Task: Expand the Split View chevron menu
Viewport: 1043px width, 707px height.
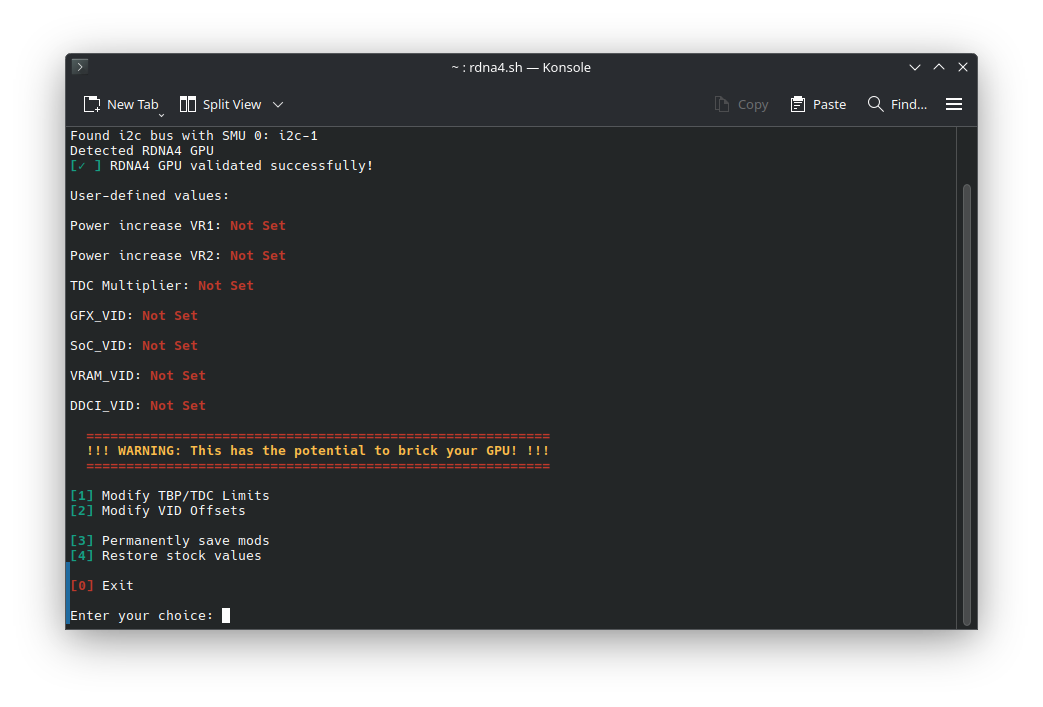Action: (278, 104)
